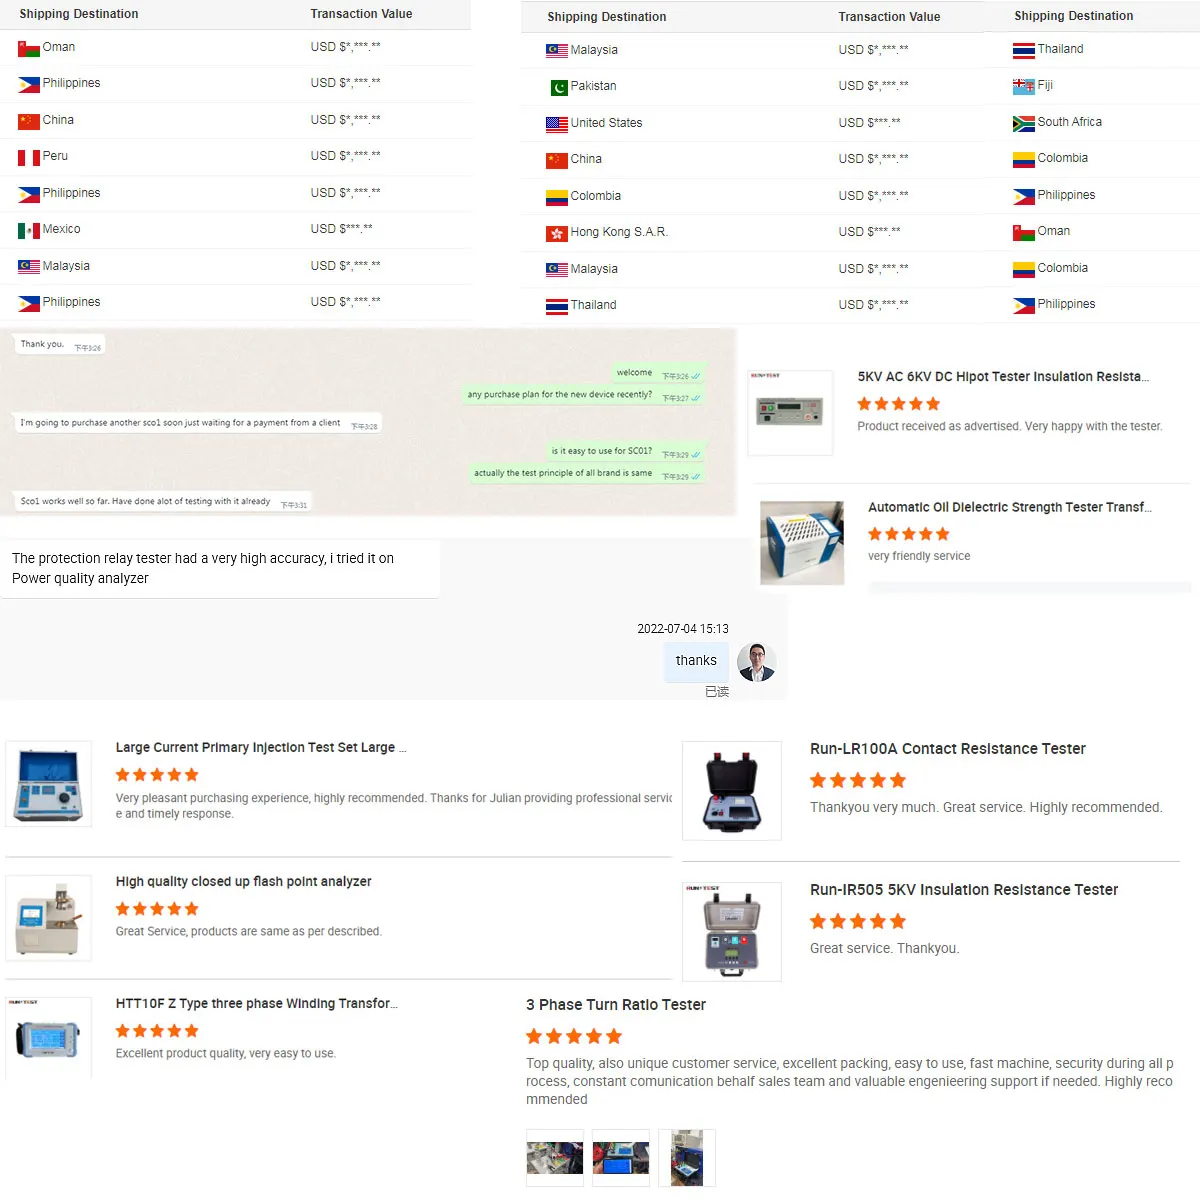Open Run-LR100A Contact Resistance Tester title
1200x1200 pixels.
948,749
